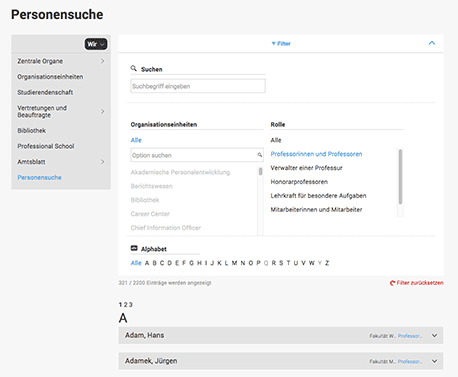
Task: Expand the Adamek, Jürgen entry chevron
Action: [x=434, y=361]
